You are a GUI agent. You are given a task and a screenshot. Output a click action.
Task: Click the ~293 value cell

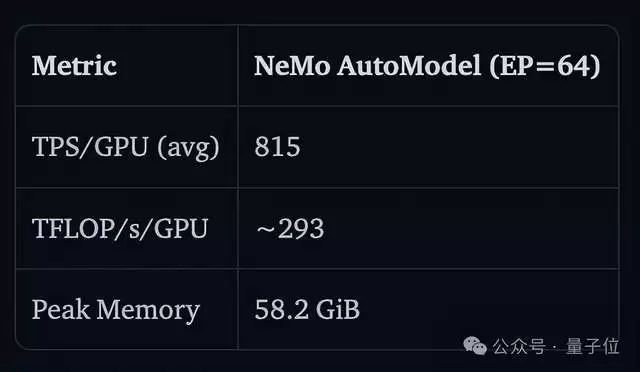pos(290,229)
